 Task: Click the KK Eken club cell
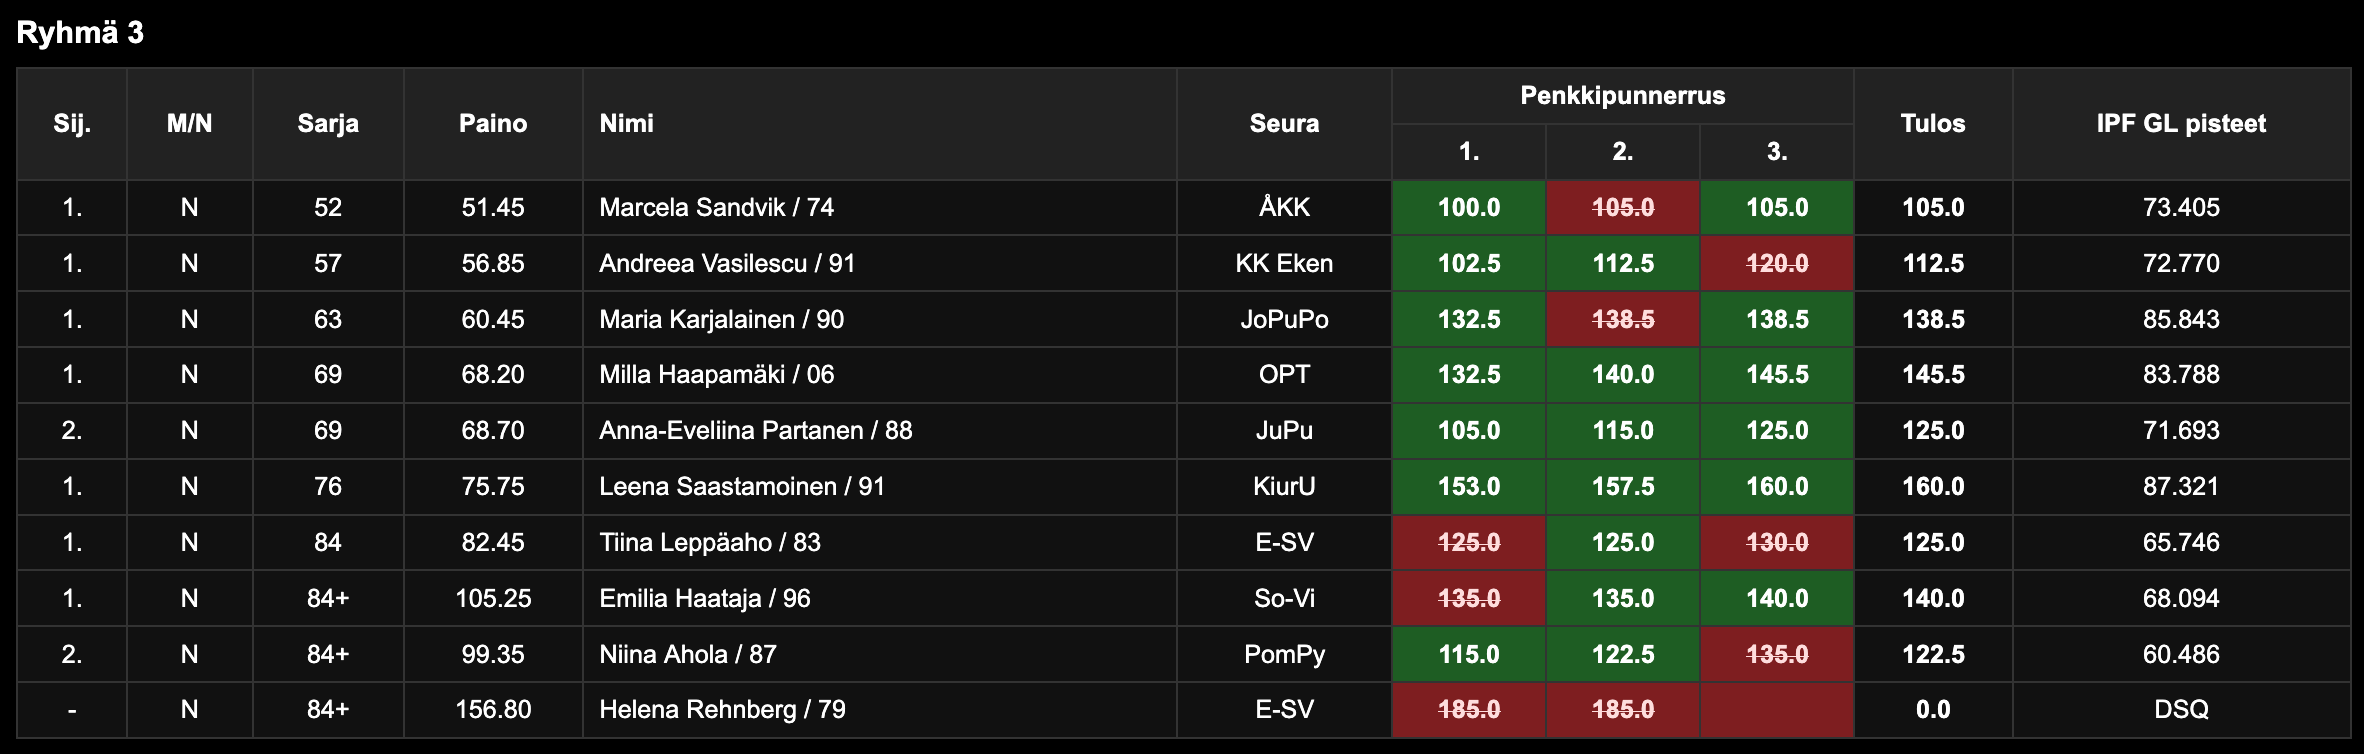tap(1284, 264)
